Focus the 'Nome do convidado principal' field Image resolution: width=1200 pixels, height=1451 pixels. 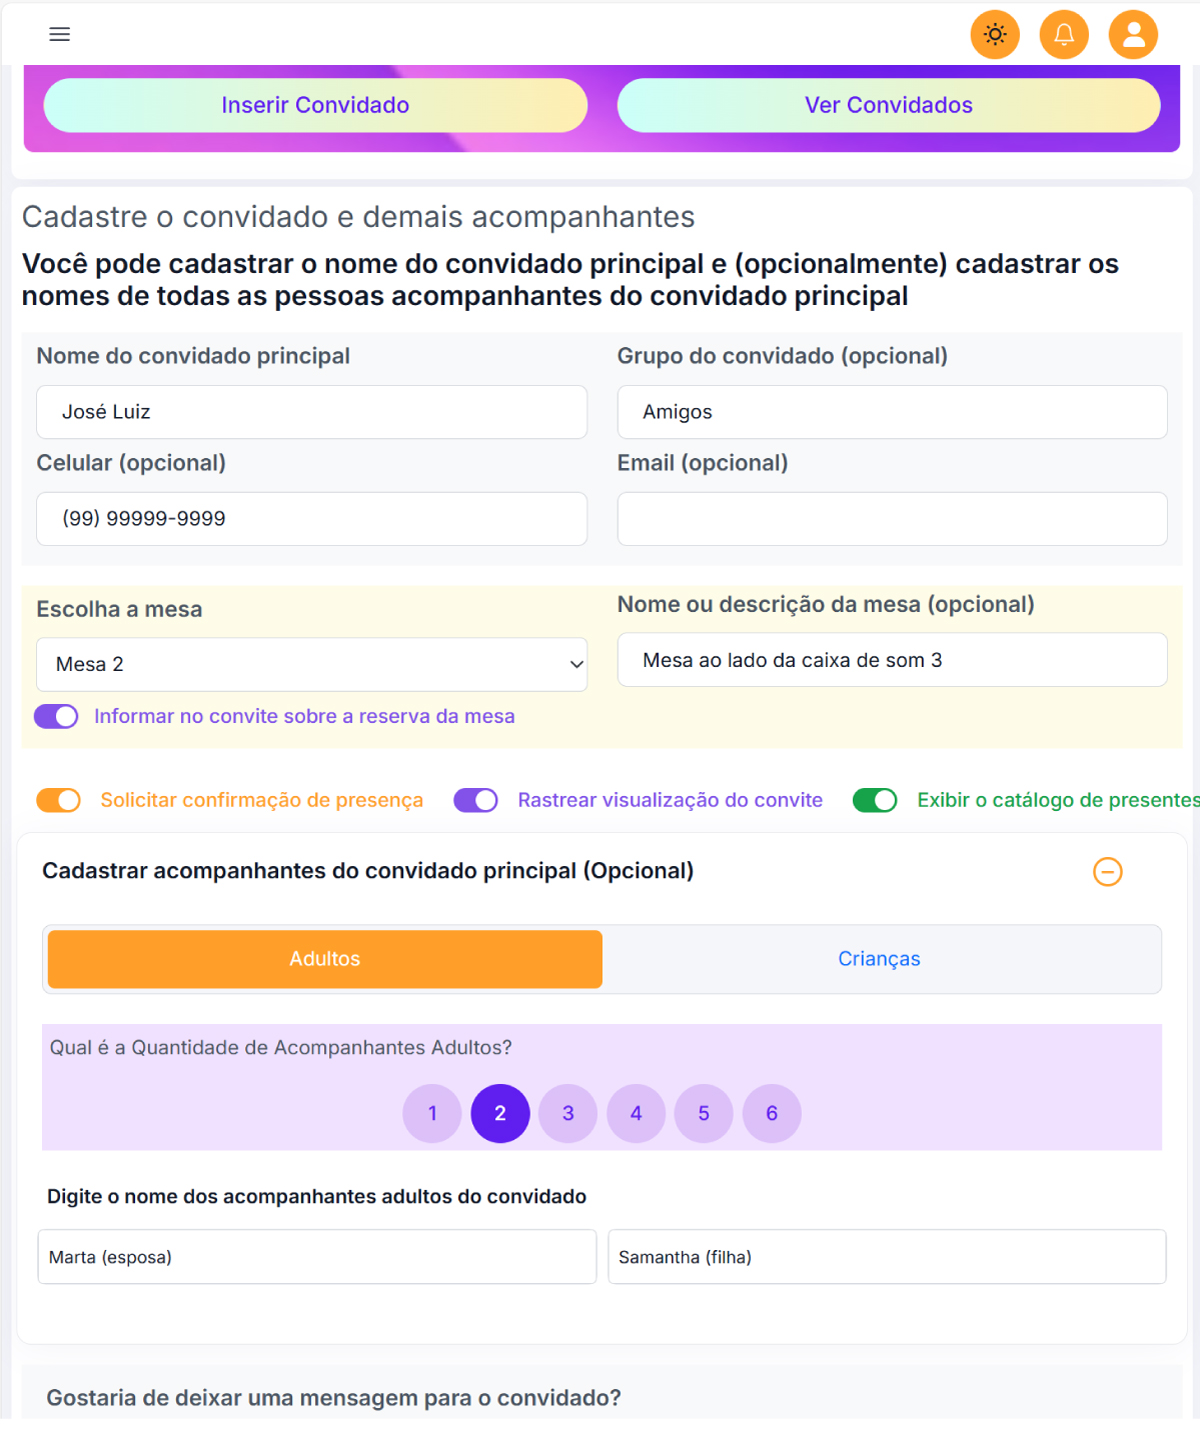click(x=311, y=412)
